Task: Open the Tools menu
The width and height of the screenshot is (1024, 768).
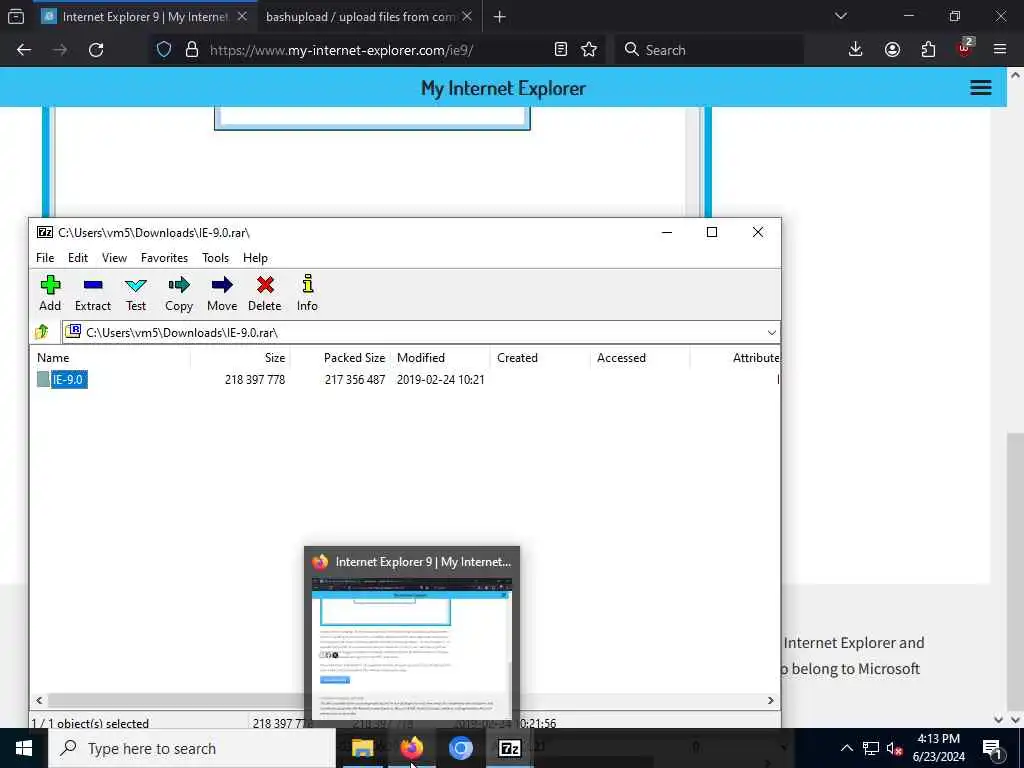Action: (216, 258)
